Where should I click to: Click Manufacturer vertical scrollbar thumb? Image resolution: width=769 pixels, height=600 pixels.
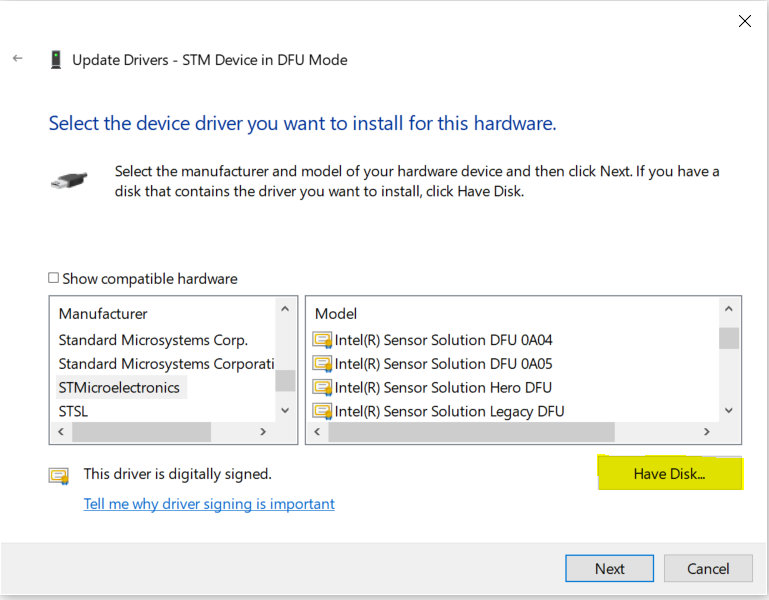pyautogui.click(x=285, y=381)
